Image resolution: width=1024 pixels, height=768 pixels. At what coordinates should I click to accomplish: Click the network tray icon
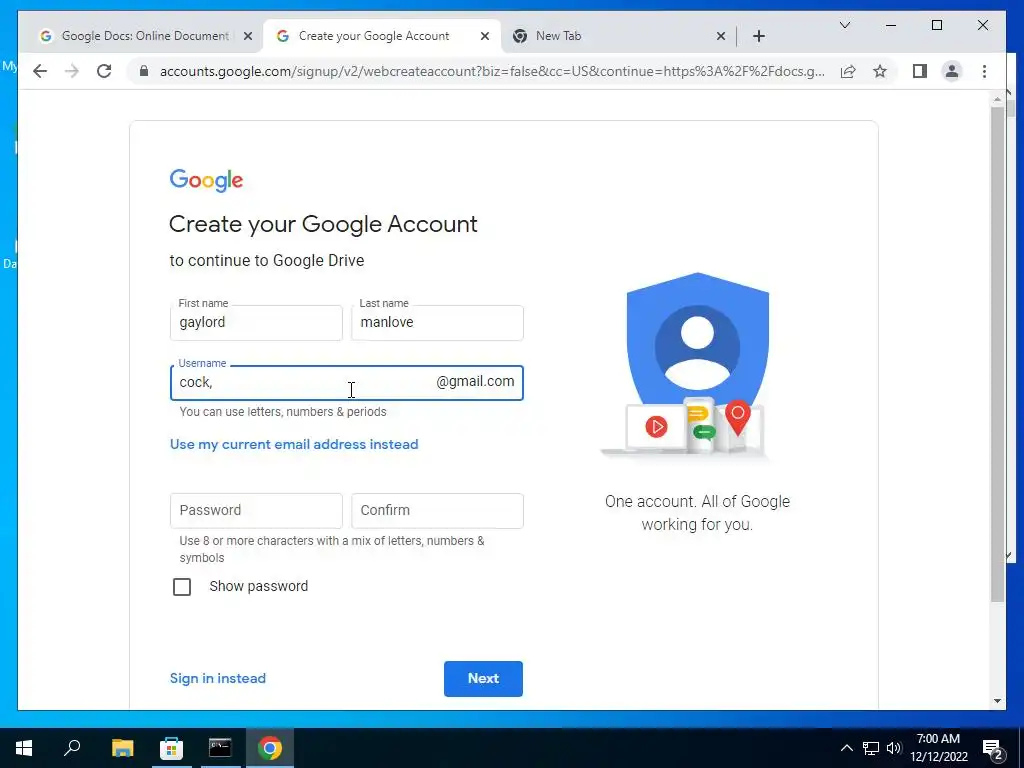click(x=871, y=748)
